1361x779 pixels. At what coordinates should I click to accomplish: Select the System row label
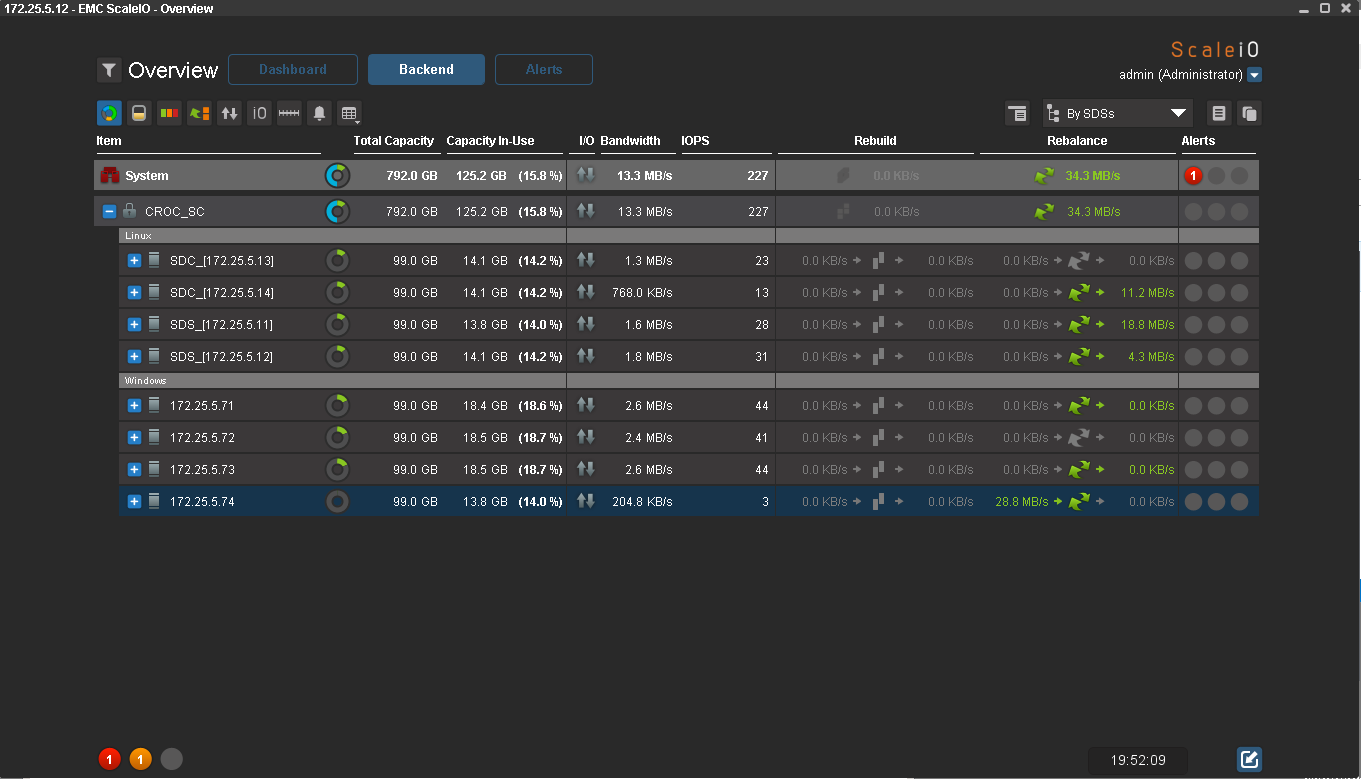(147, 176)
